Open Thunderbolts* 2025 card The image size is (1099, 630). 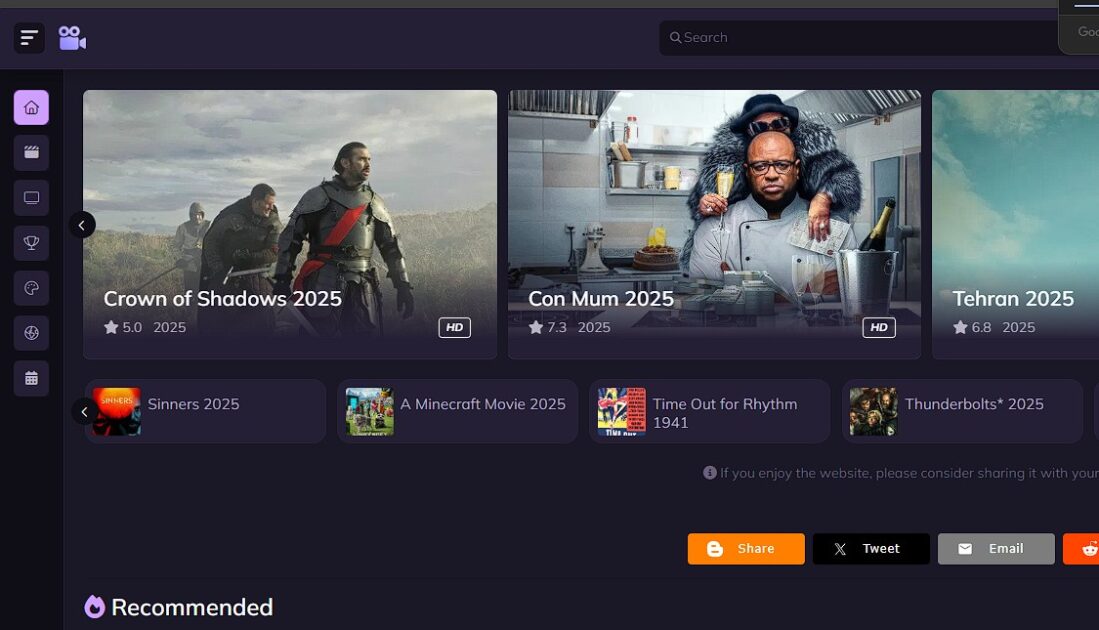(962, 411)
